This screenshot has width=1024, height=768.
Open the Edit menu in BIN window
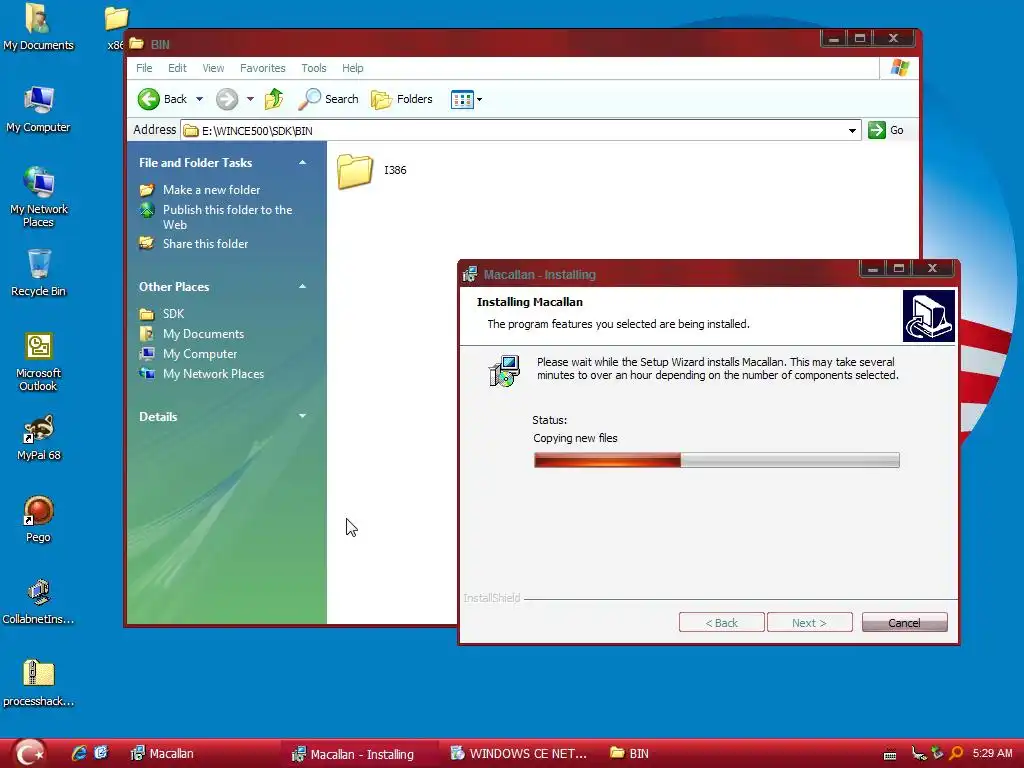[x=177, y=68]
